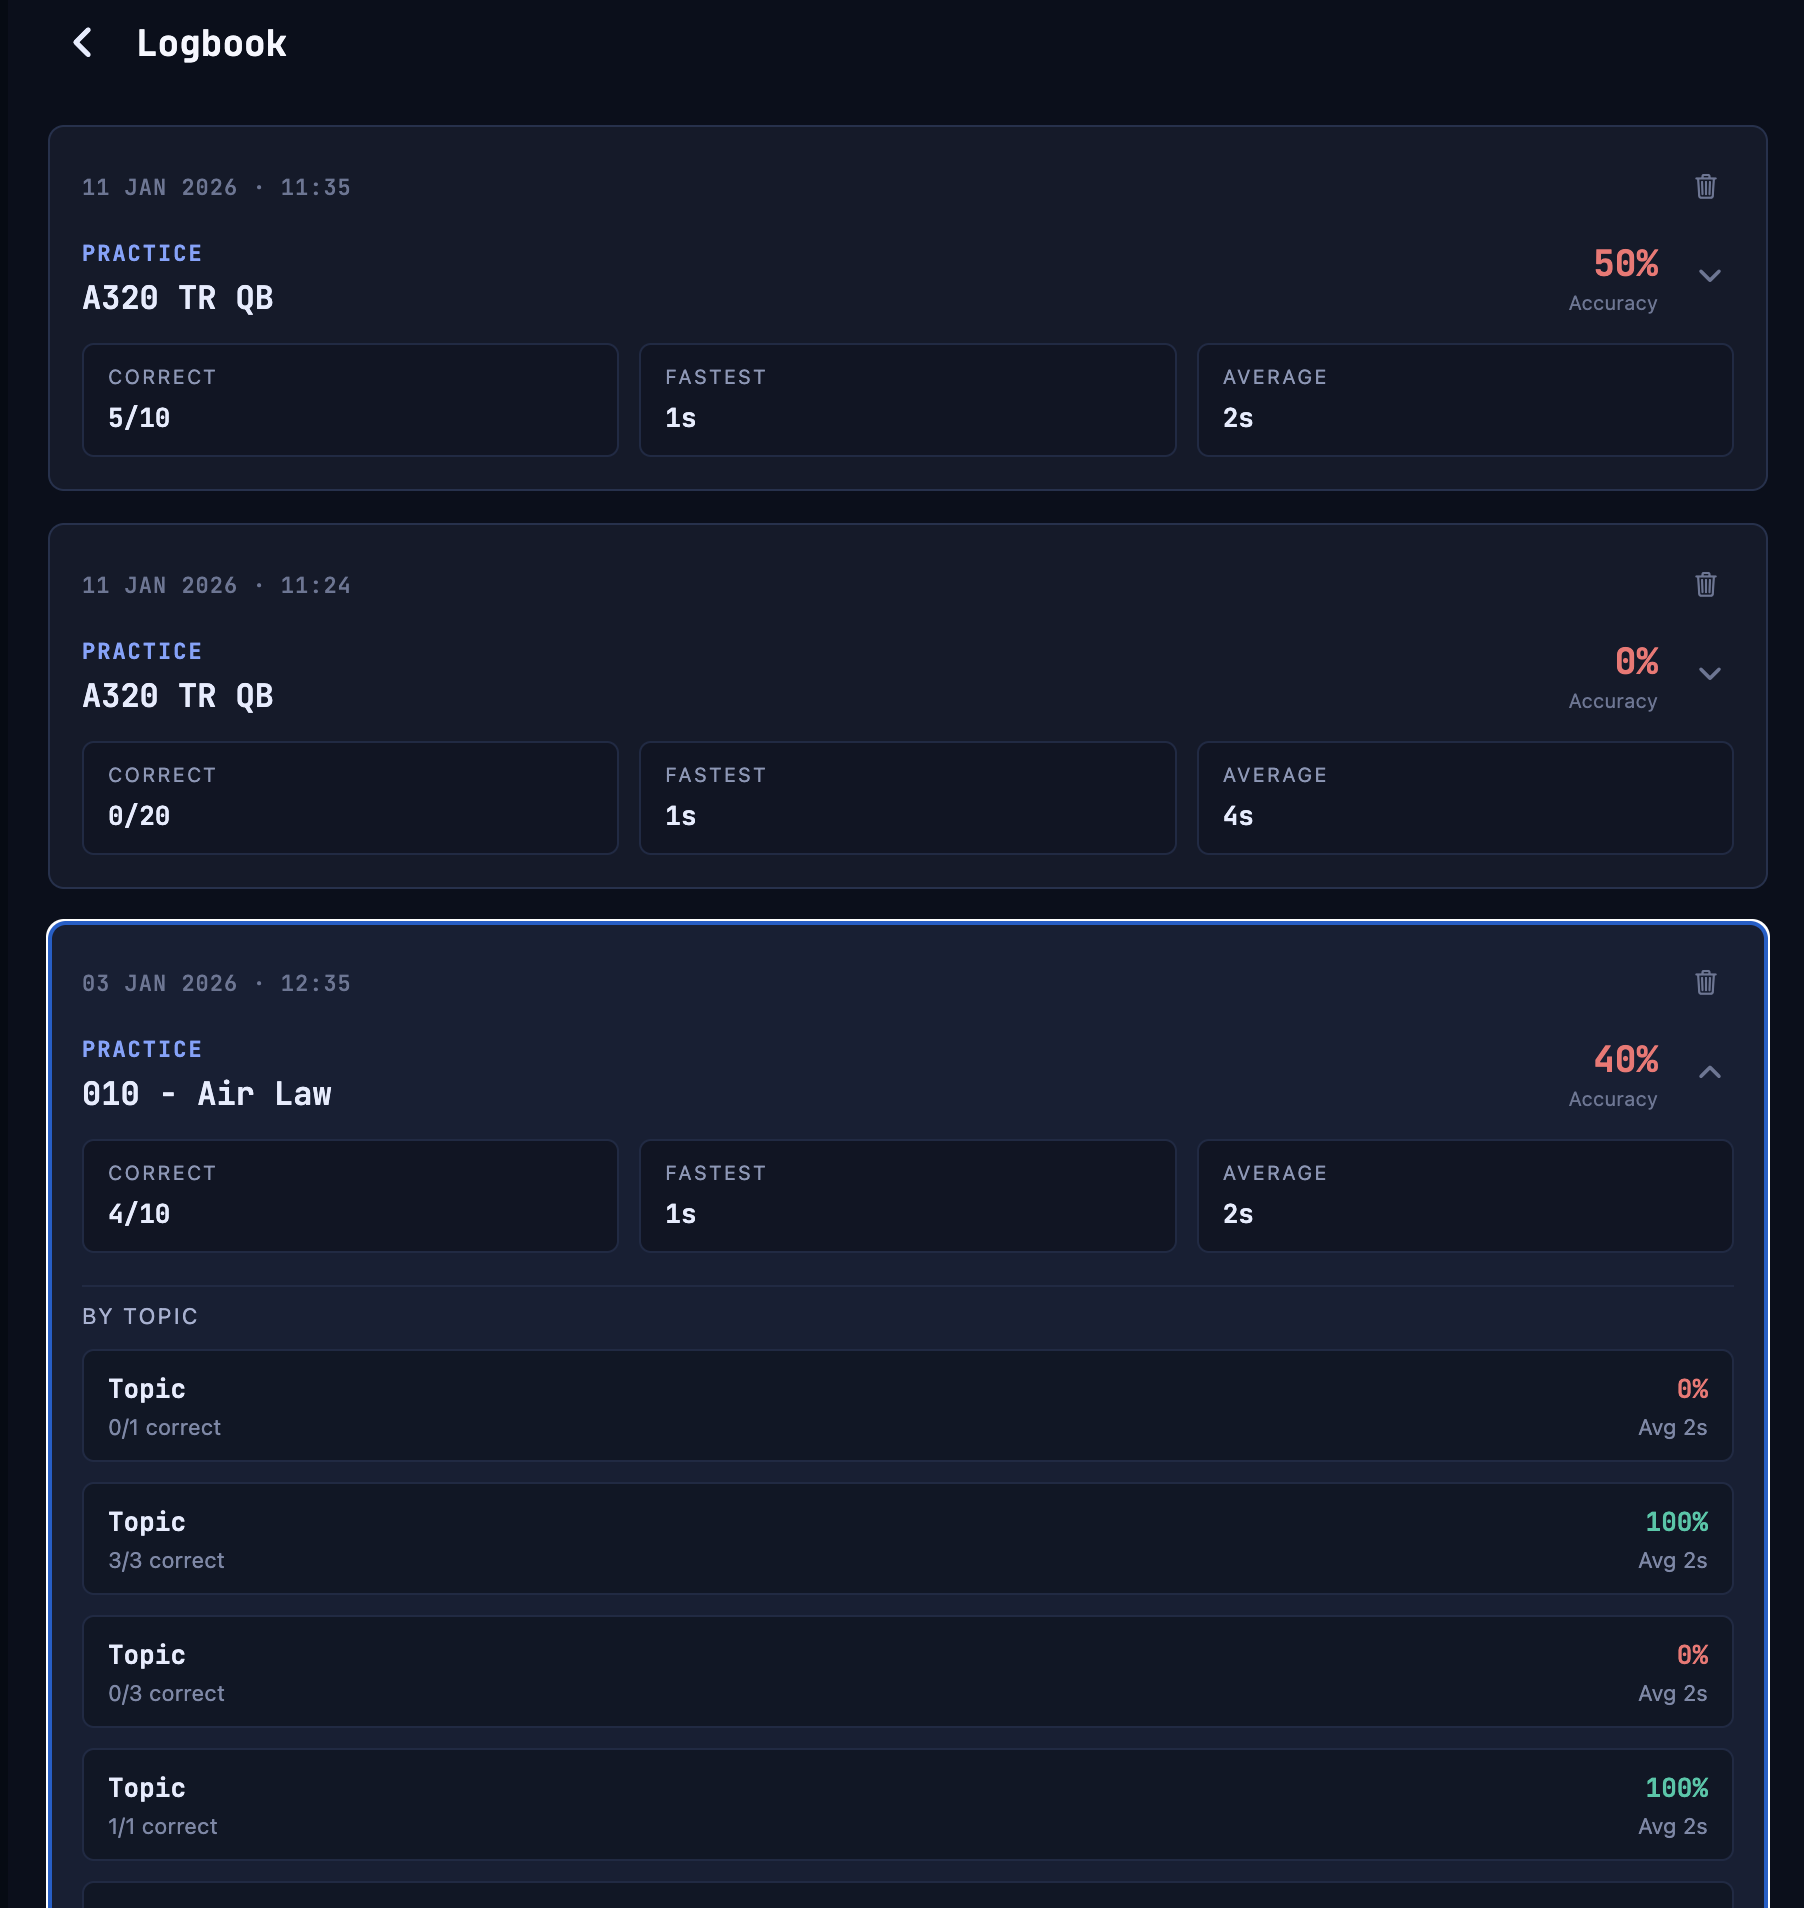Open the topic row with 0/1 correct
This screenshot has height=1908, width=1804.
[x=907, y=1406]
